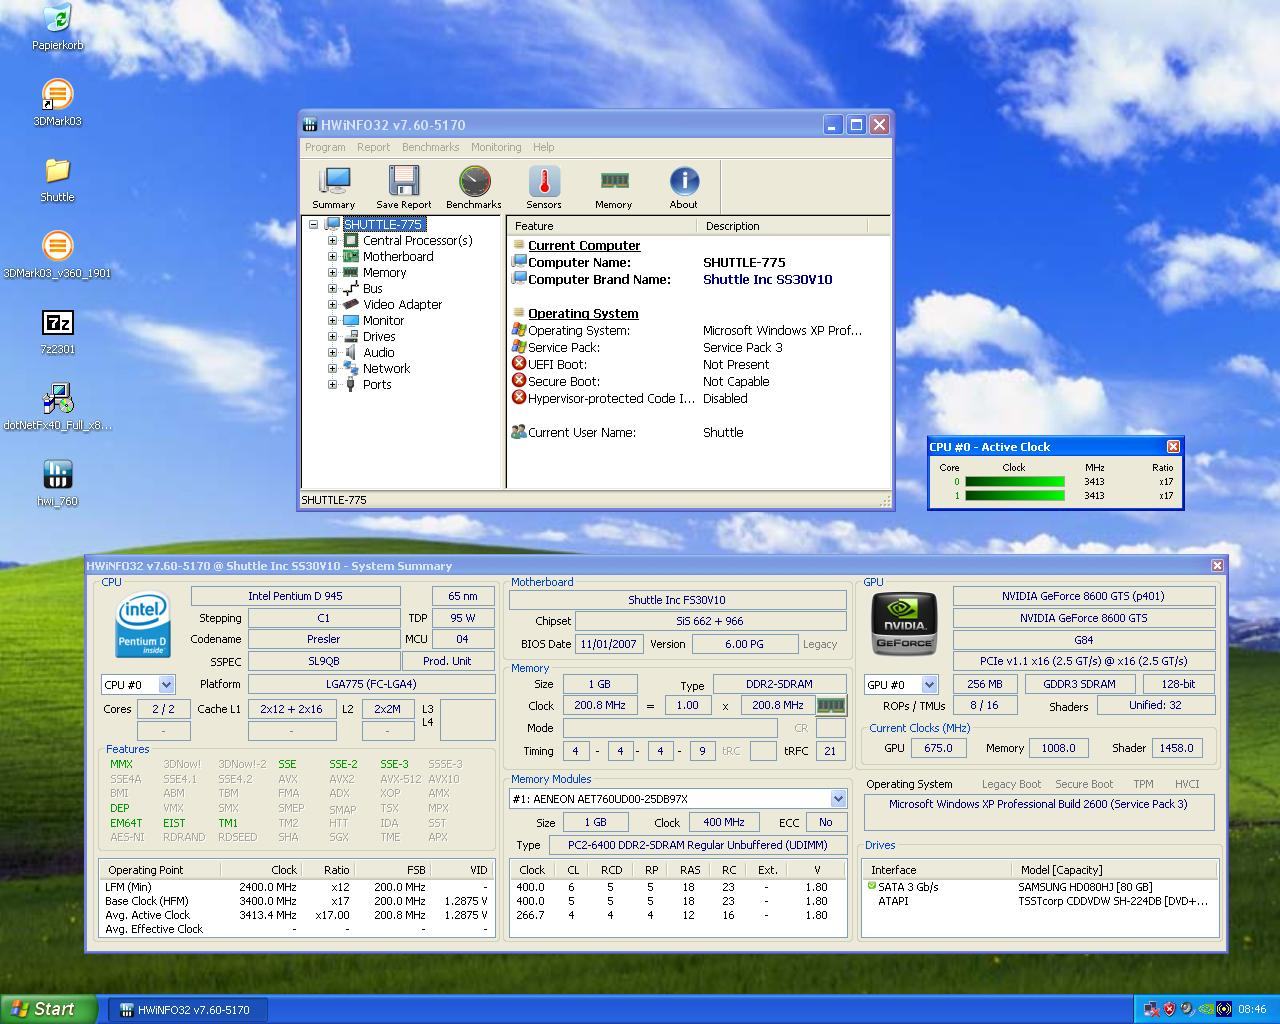The height and width of the screenshot is (1024, 1280).
Task: Open the Memory toolbar icon
Action: (x=614, y=187)
